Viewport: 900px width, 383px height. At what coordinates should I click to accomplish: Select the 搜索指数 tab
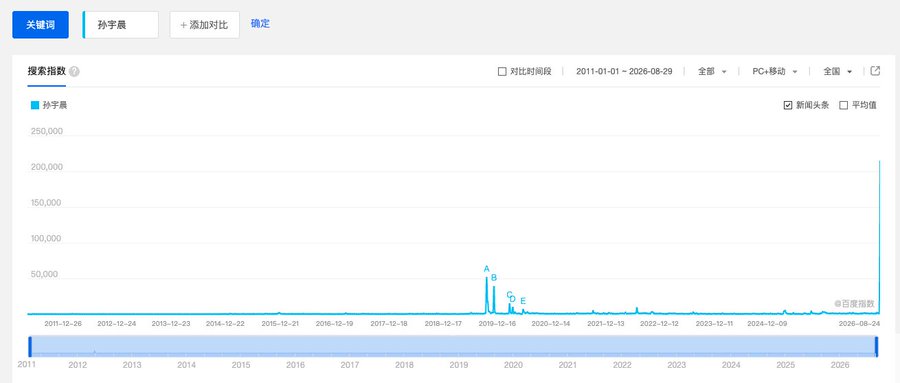(46, 72)
